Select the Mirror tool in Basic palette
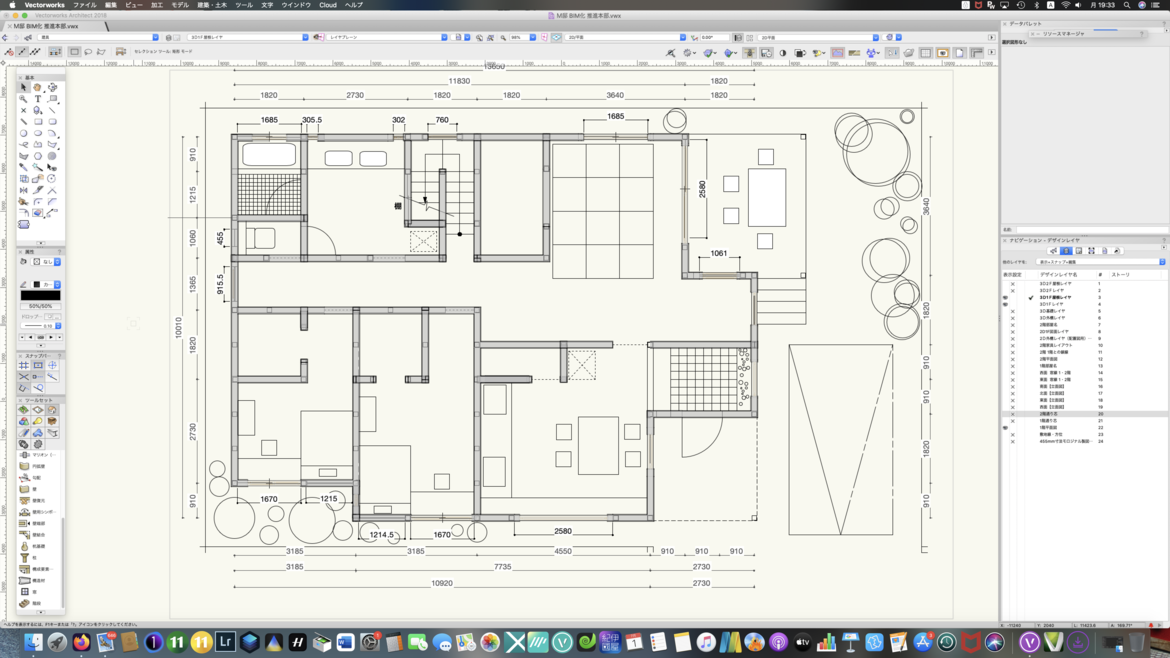The image size is (1170, 658). click(23, 190)
